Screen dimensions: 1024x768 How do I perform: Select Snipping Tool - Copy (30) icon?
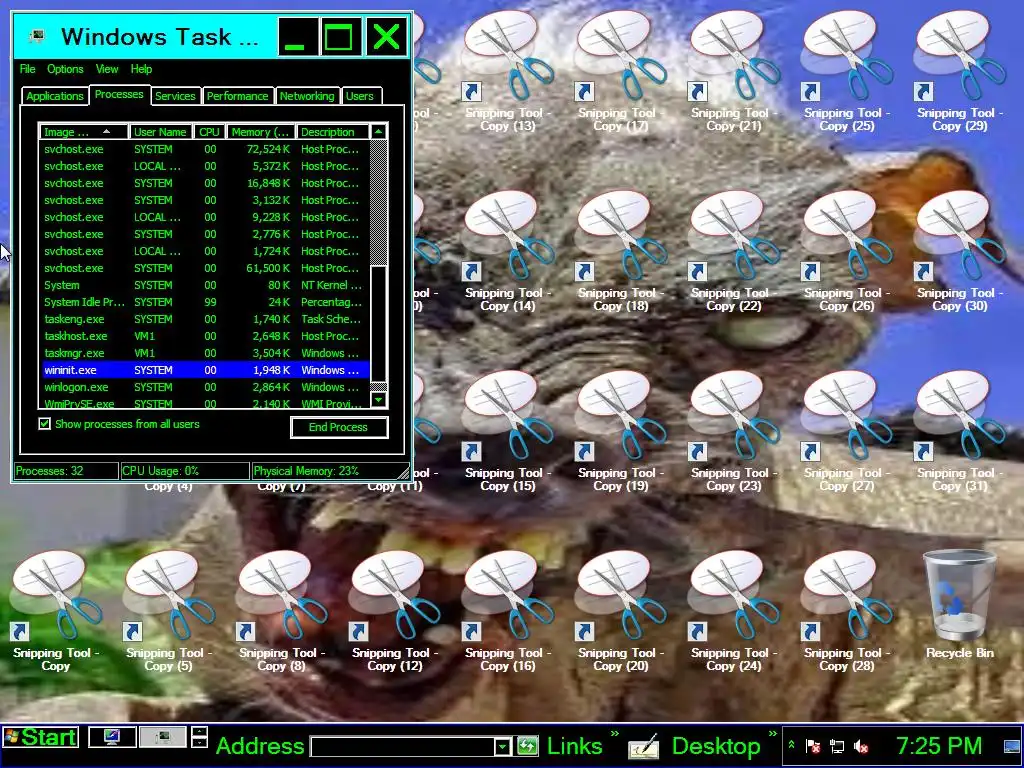pos(959,251)
